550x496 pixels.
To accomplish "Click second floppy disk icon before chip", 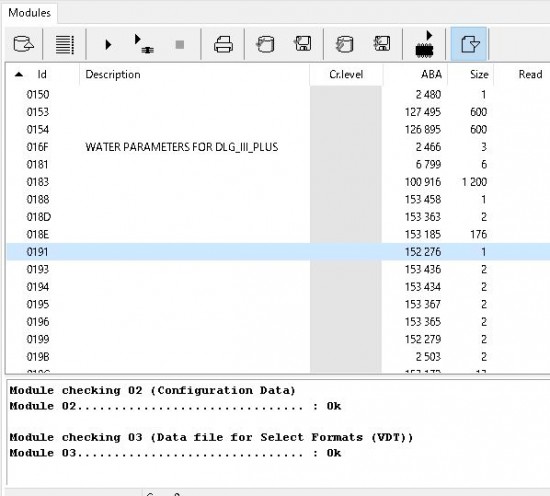I will tap(382, 43).
